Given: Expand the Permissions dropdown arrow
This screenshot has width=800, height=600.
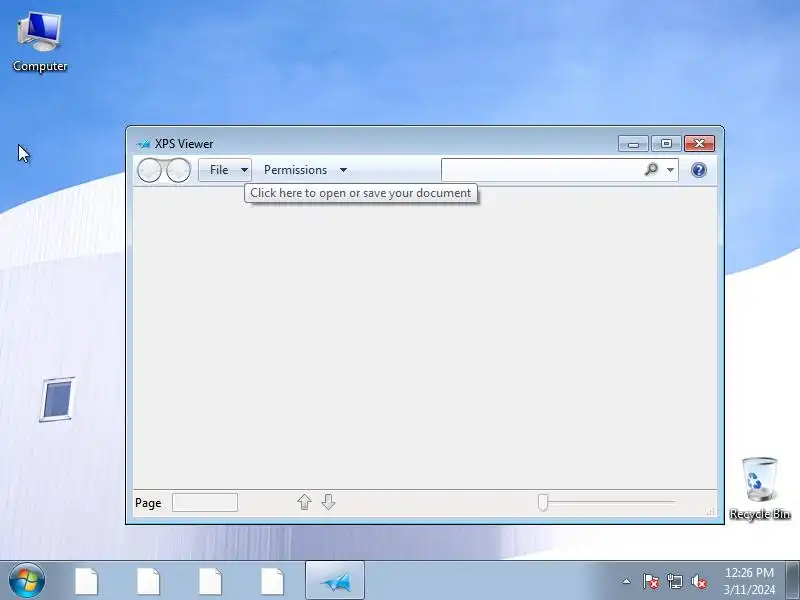Looking at the screenshot, I should coord(343,170).
